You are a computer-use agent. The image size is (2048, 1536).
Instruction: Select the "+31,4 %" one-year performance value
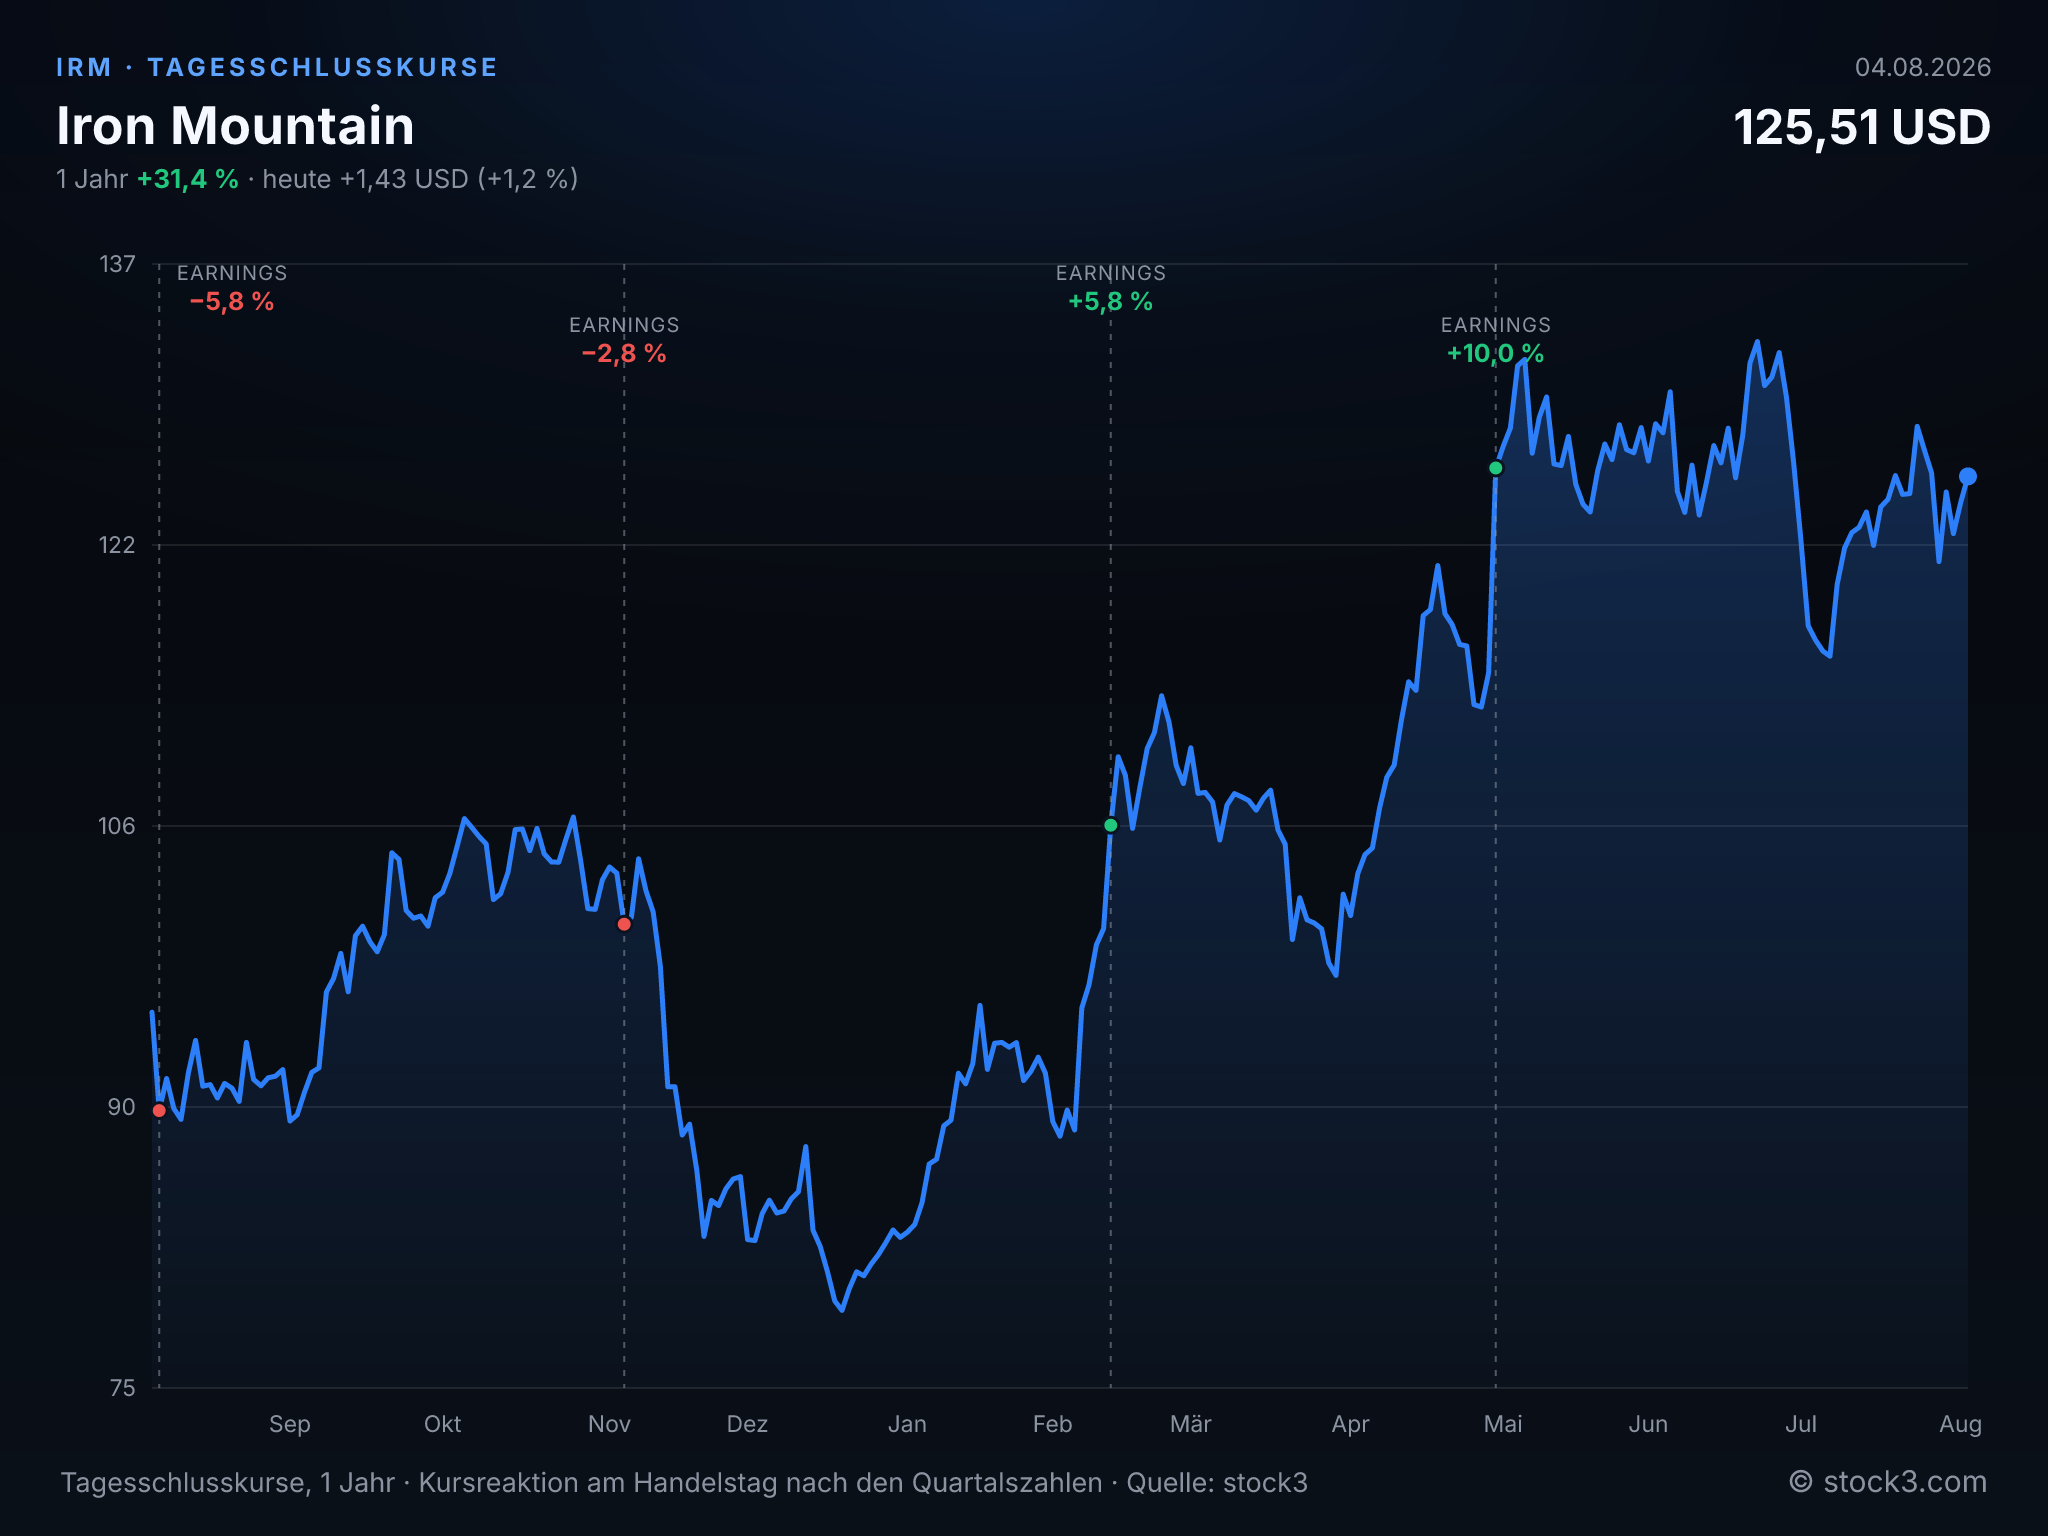click(188, 179)
